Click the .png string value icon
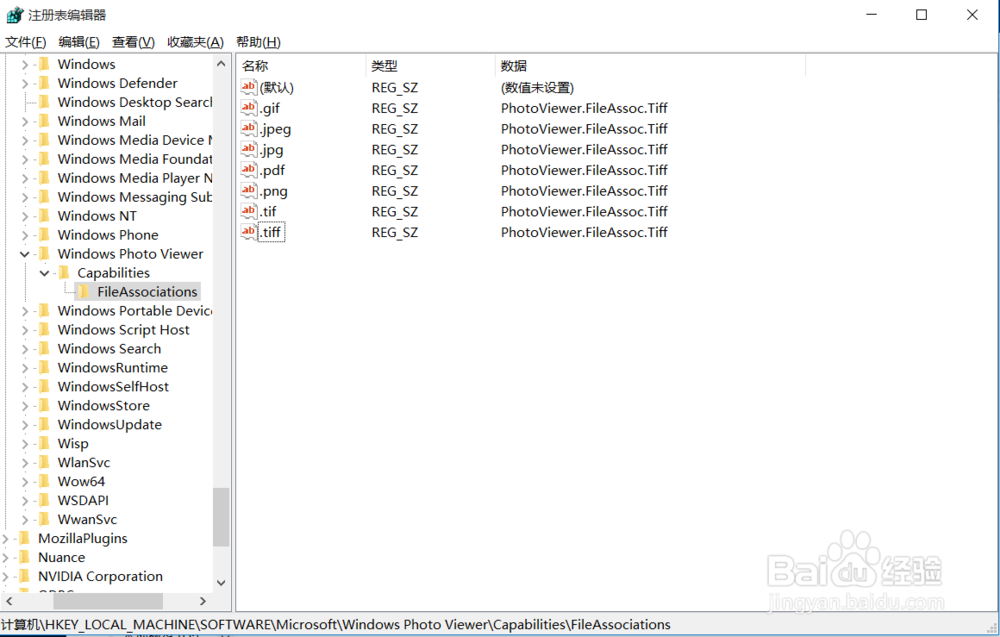 coord(248,191)
